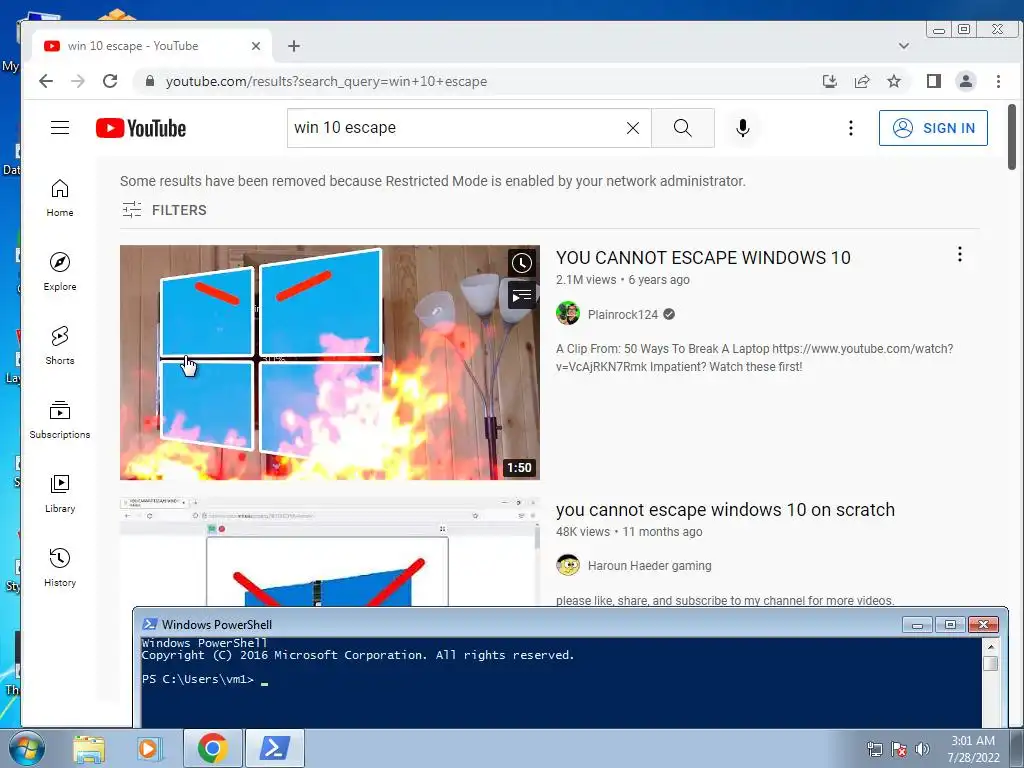Click the PowerShell title bar icon
Screen dimensions: 1024x768
tap(150, 624)
